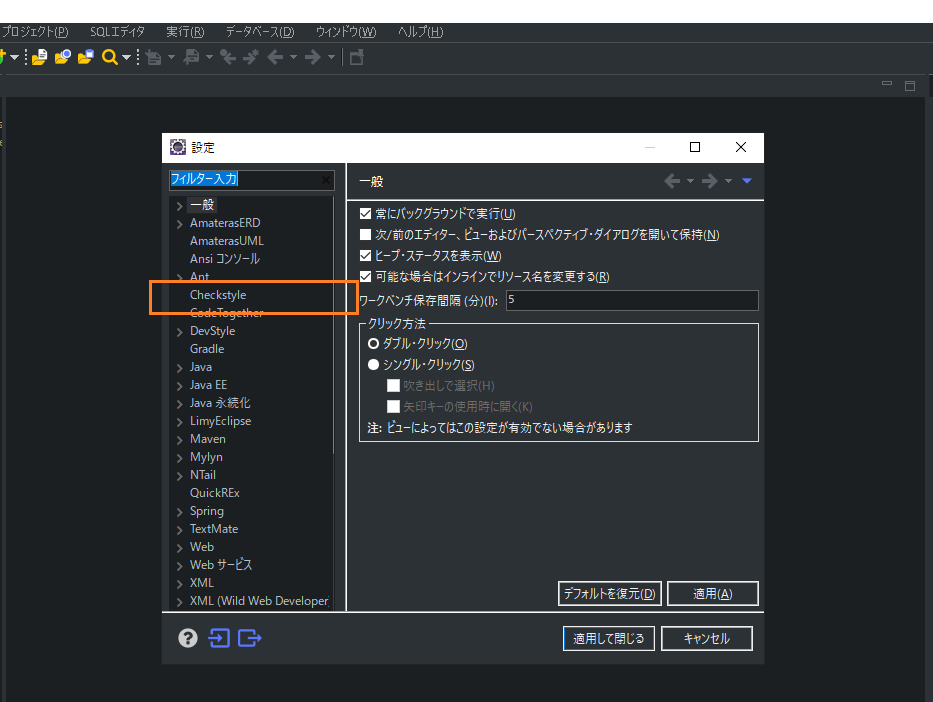Click the previous annotation toolbar icon
This screenshot has width=933, height=702.
pyautogui.click(x=191, y=57)
